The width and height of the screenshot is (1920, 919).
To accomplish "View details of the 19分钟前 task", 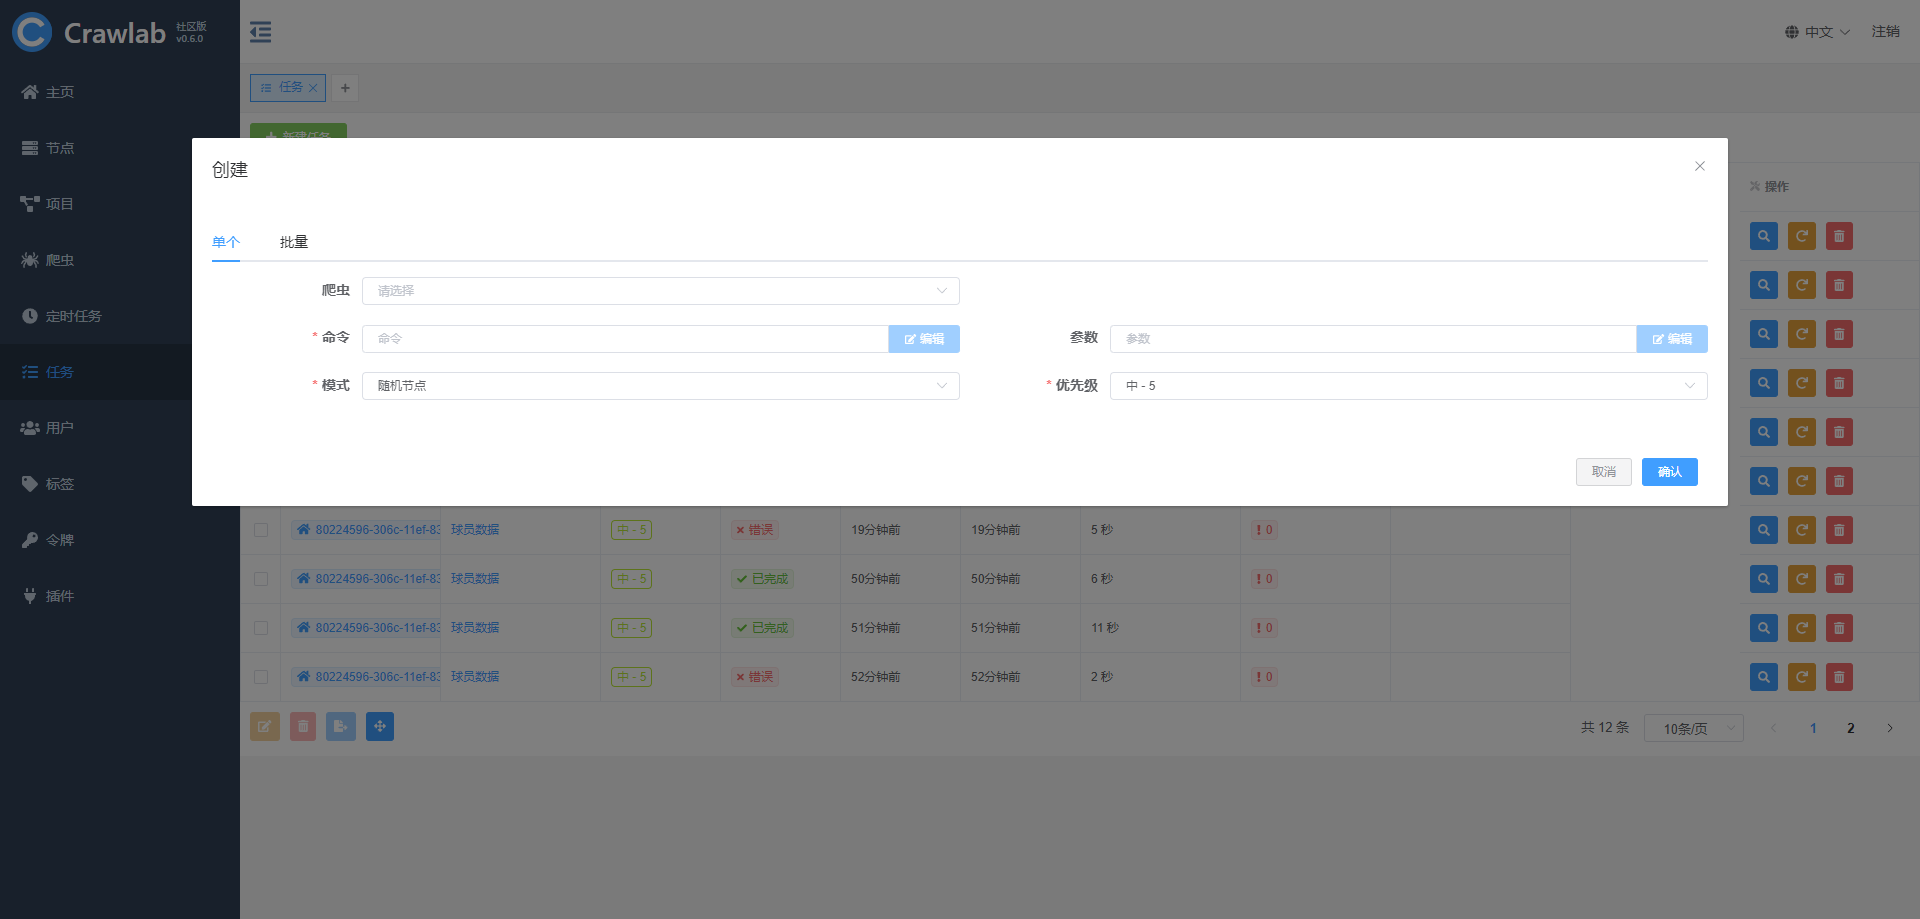I will tap(1764, 530).
